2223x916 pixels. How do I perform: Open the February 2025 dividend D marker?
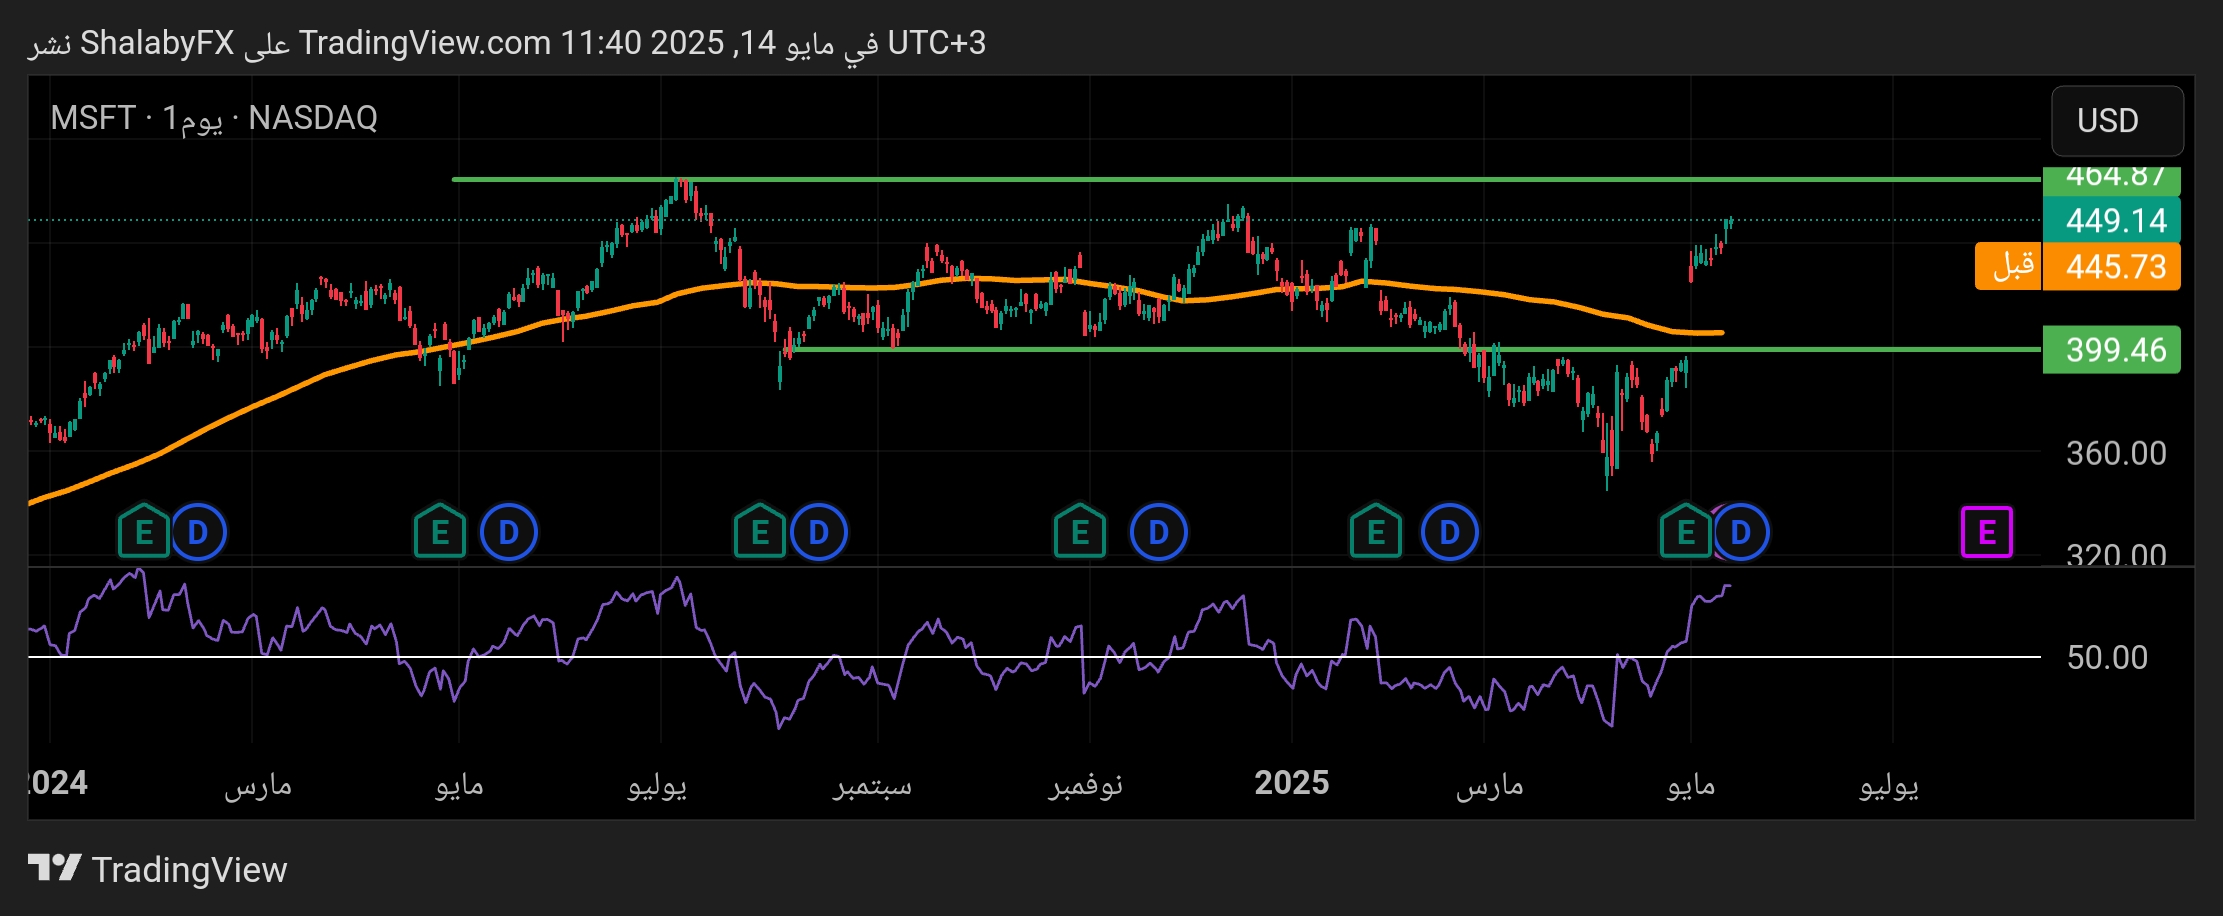click(1450, 532)
